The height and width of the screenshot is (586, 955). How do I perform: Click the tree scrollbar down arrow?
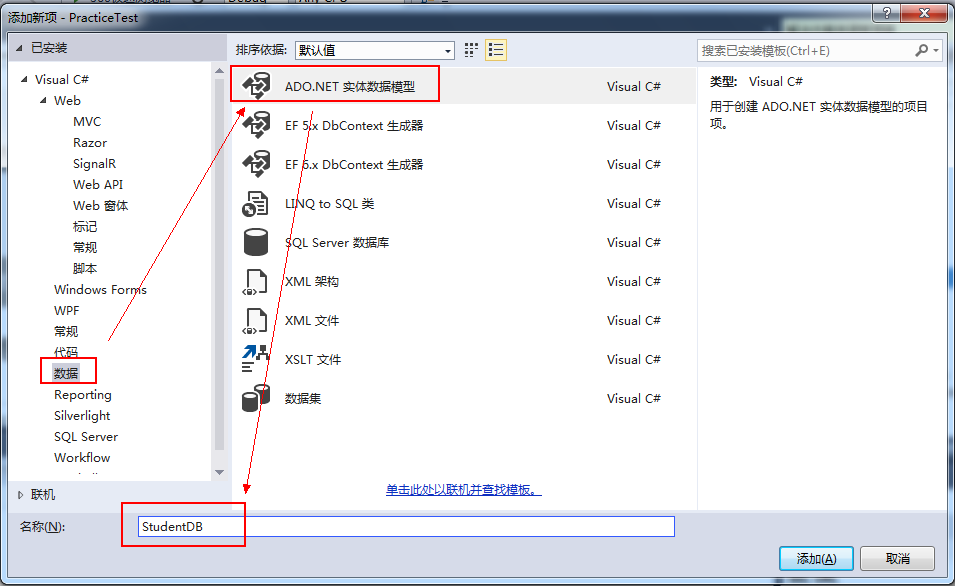click(219, 472)
